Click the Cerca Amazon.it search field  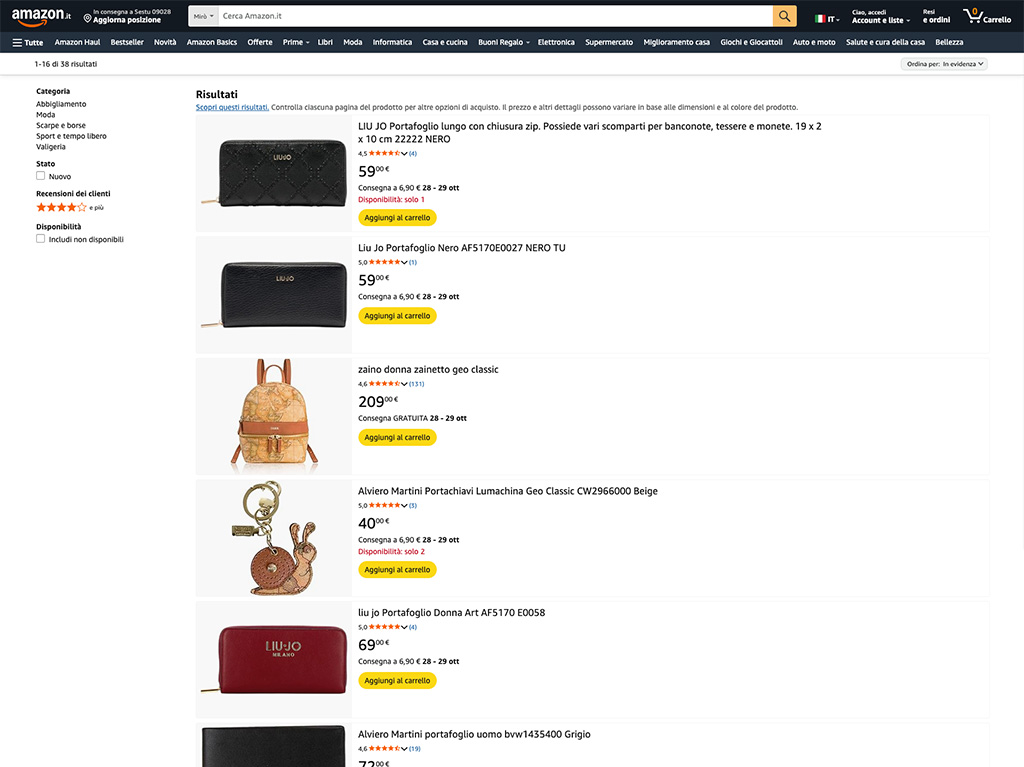495,16
